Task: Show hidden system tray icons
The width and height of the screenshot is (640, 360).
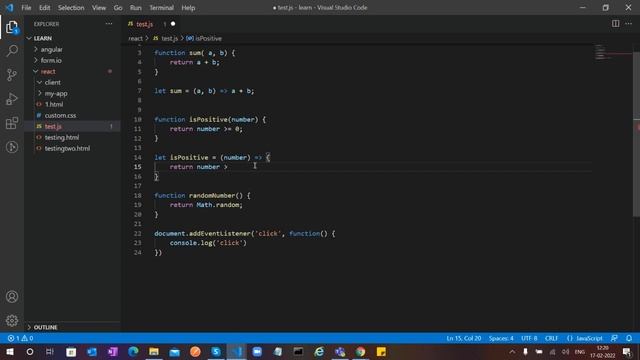Action: pos(512,352)
